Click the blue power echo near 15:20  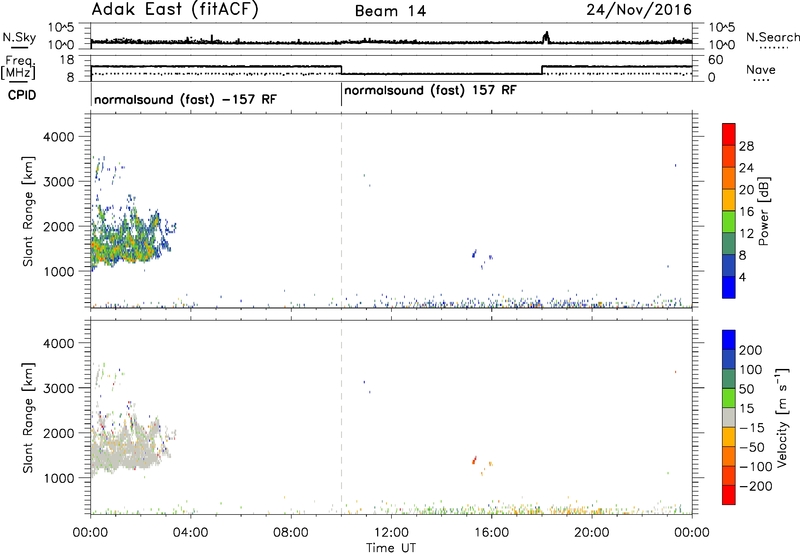click(474, 254)
